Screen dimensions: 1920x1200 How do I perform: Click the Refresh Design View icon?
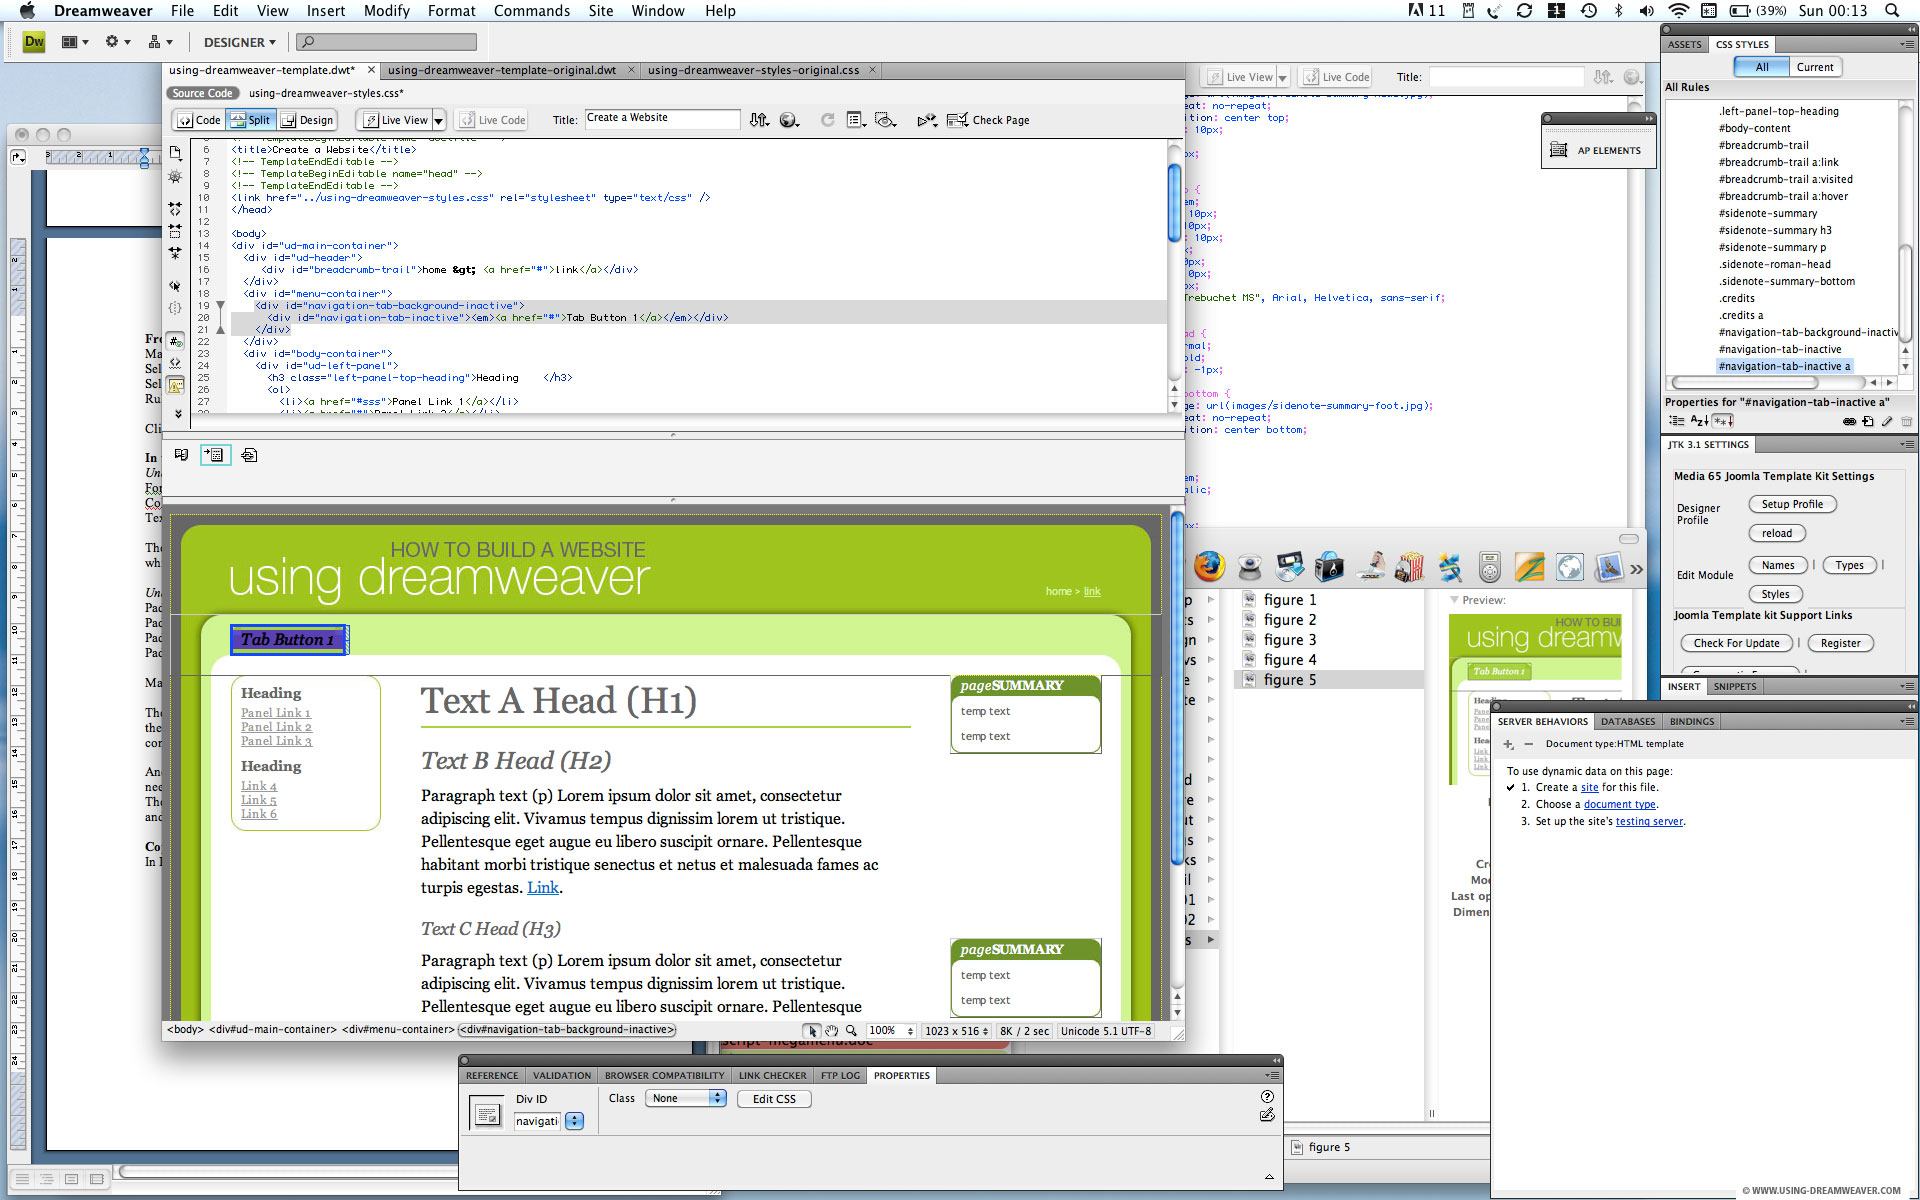(x=827, y=120)
